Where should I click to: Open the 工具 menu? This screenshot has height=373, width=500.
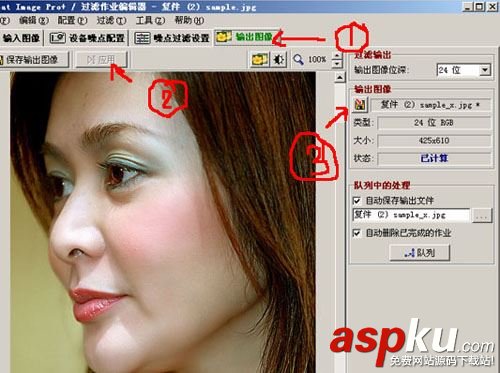pos(150,21)
